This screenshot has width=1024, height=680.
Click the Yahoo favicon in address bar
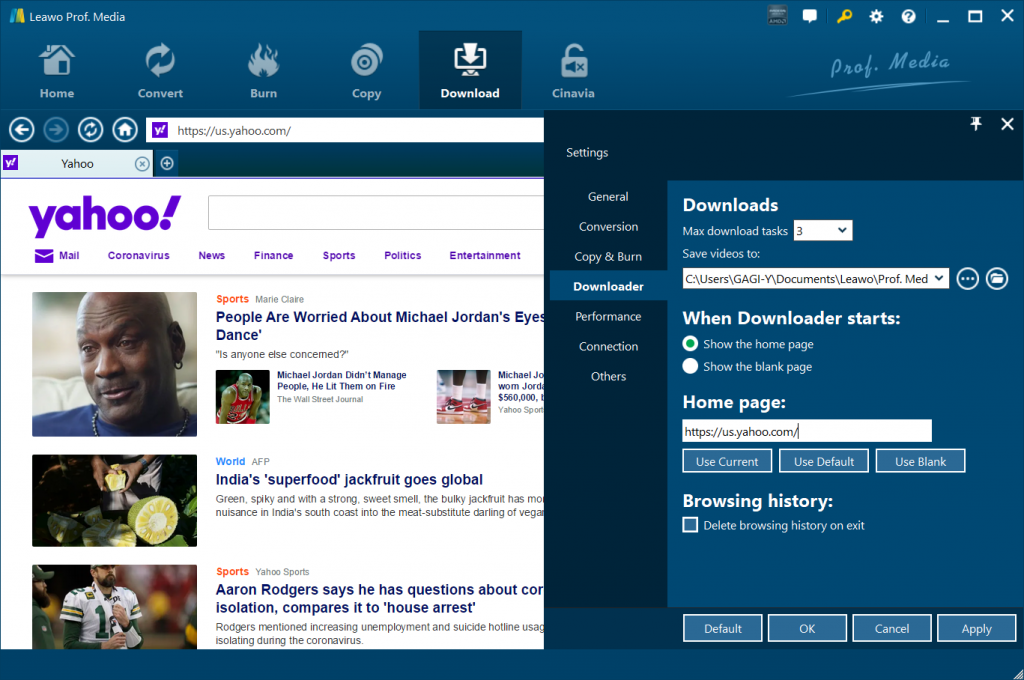(x=160, y=130)
